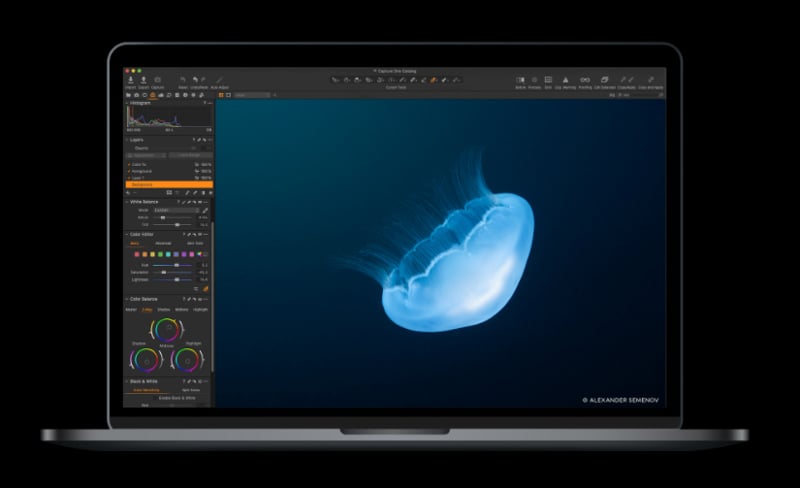Switch to Basic tab in Color Editor
This screenshot has height=488, width=800.
(134, 243)
